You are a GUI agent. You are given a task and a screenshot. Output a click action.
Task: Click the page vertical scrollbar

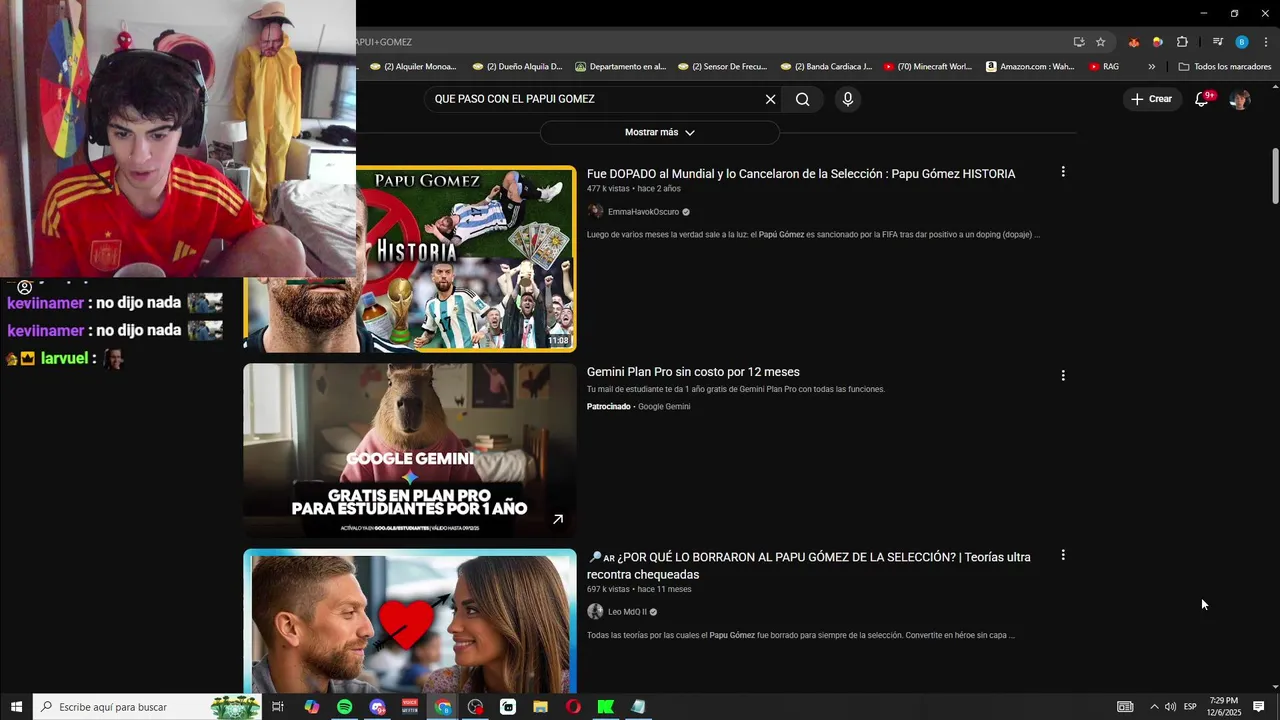point(1275,176)
